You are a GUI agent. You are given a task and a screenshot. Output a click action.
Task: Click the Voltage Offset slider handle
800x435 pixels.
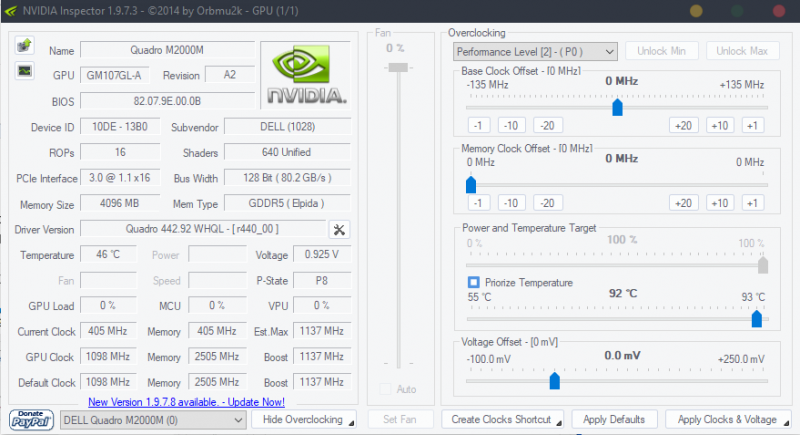point(555,380)
